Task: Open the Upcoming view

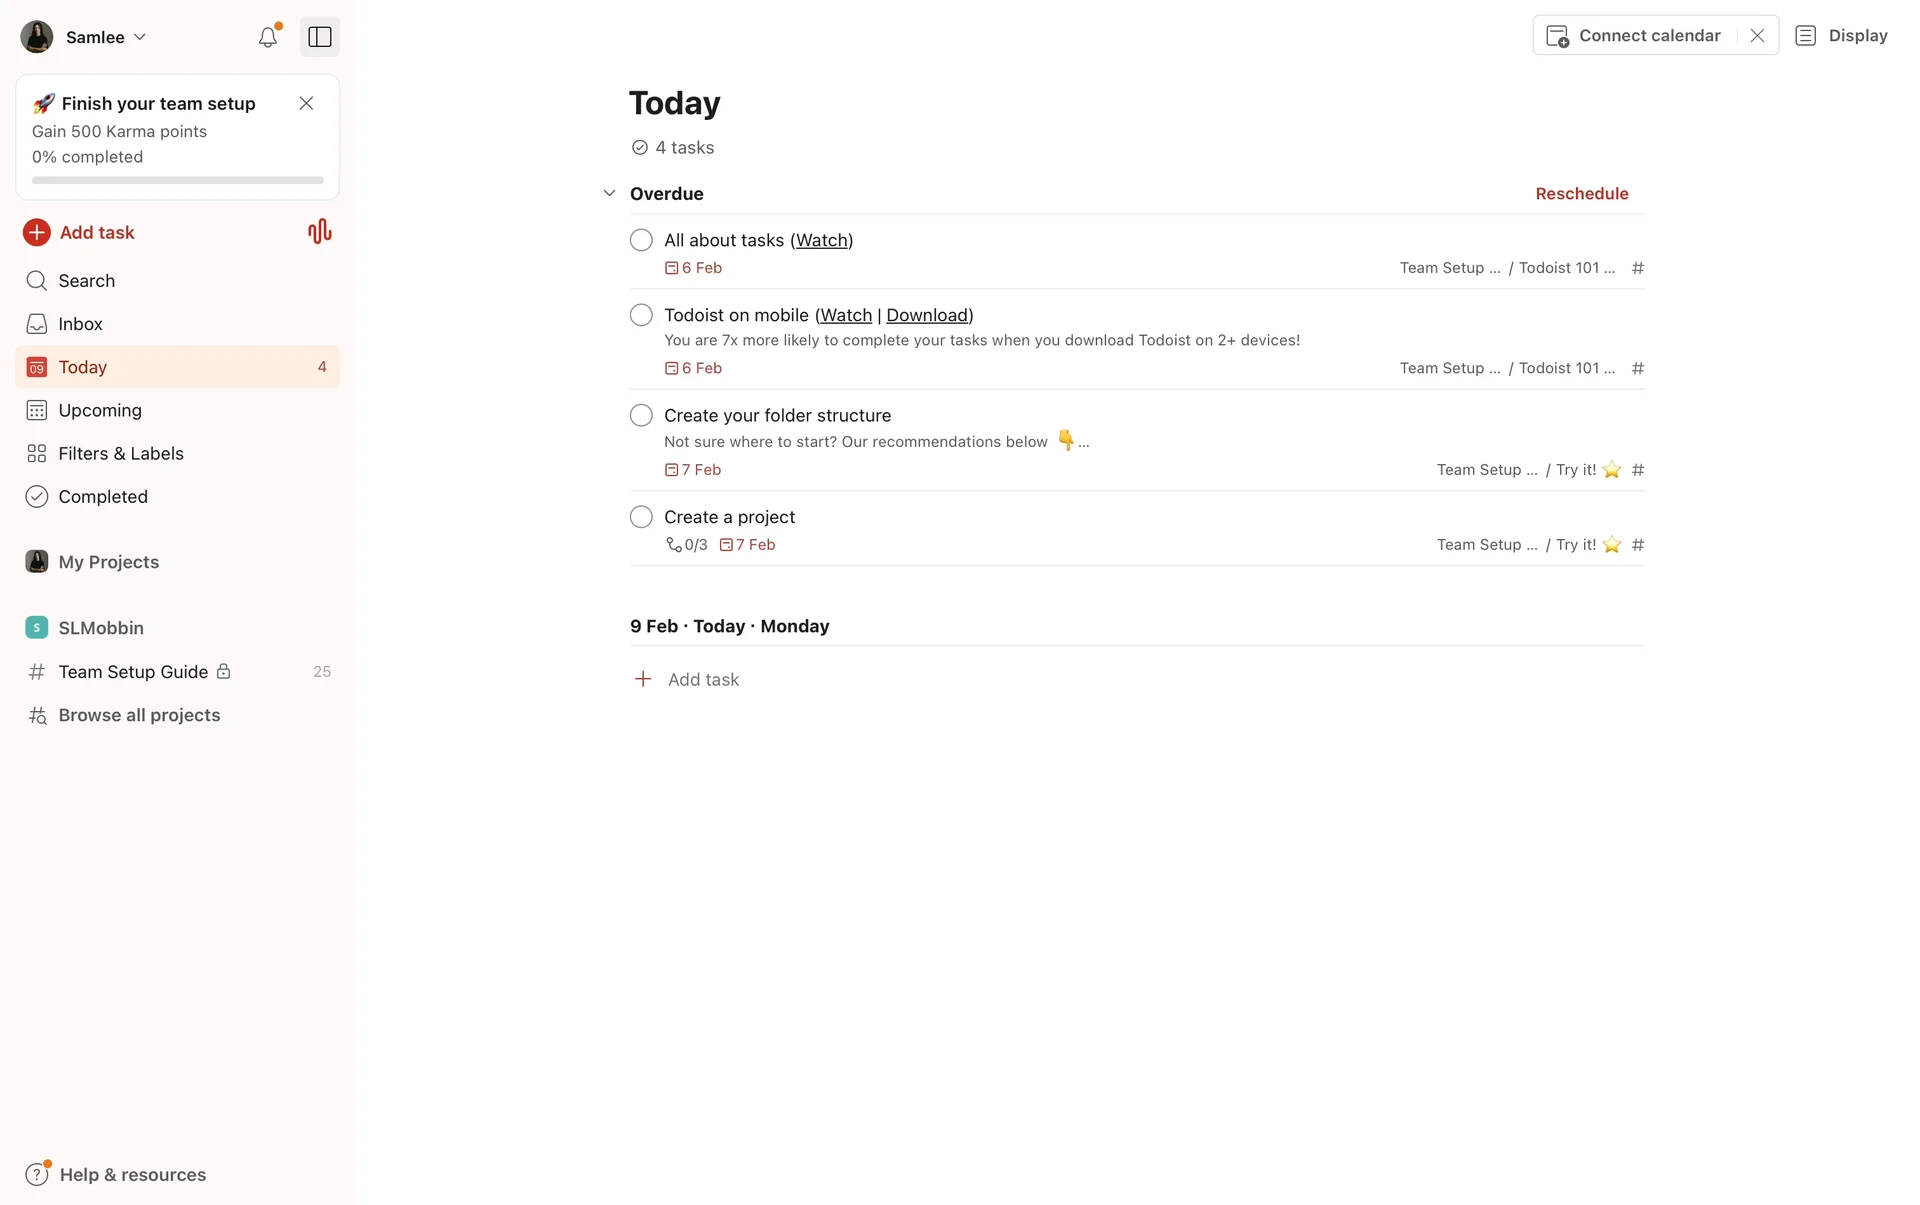Action: pos(100,410)
